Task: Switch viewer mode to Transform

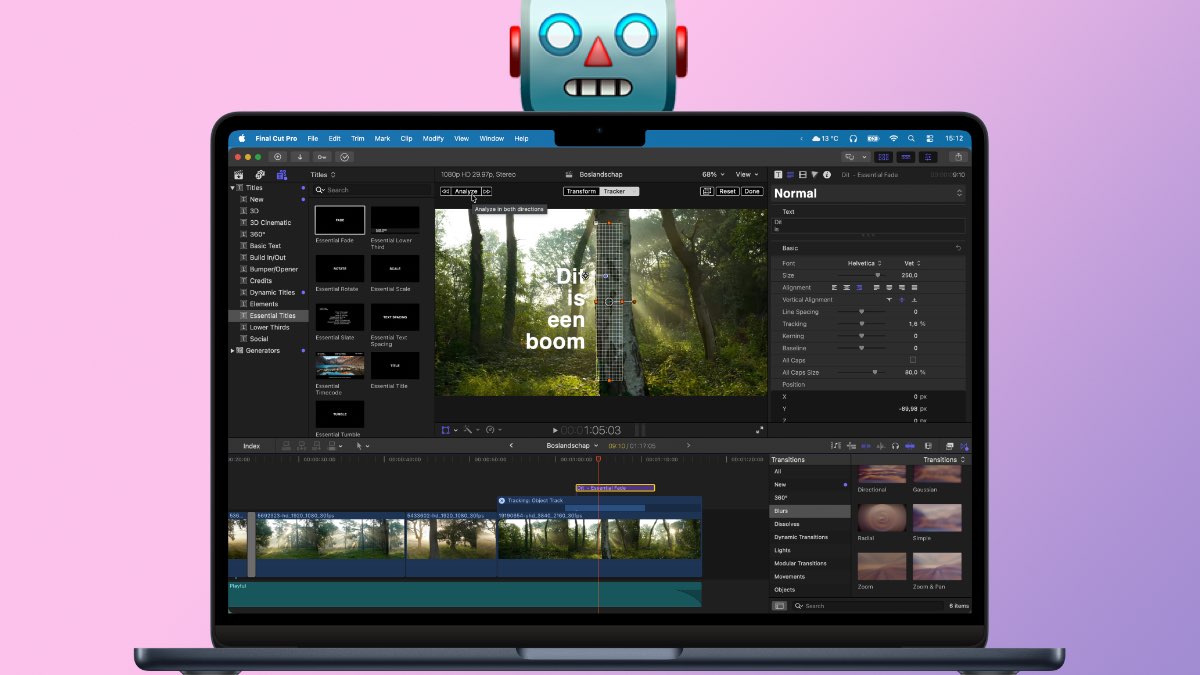Action: [x=581, y=191]
